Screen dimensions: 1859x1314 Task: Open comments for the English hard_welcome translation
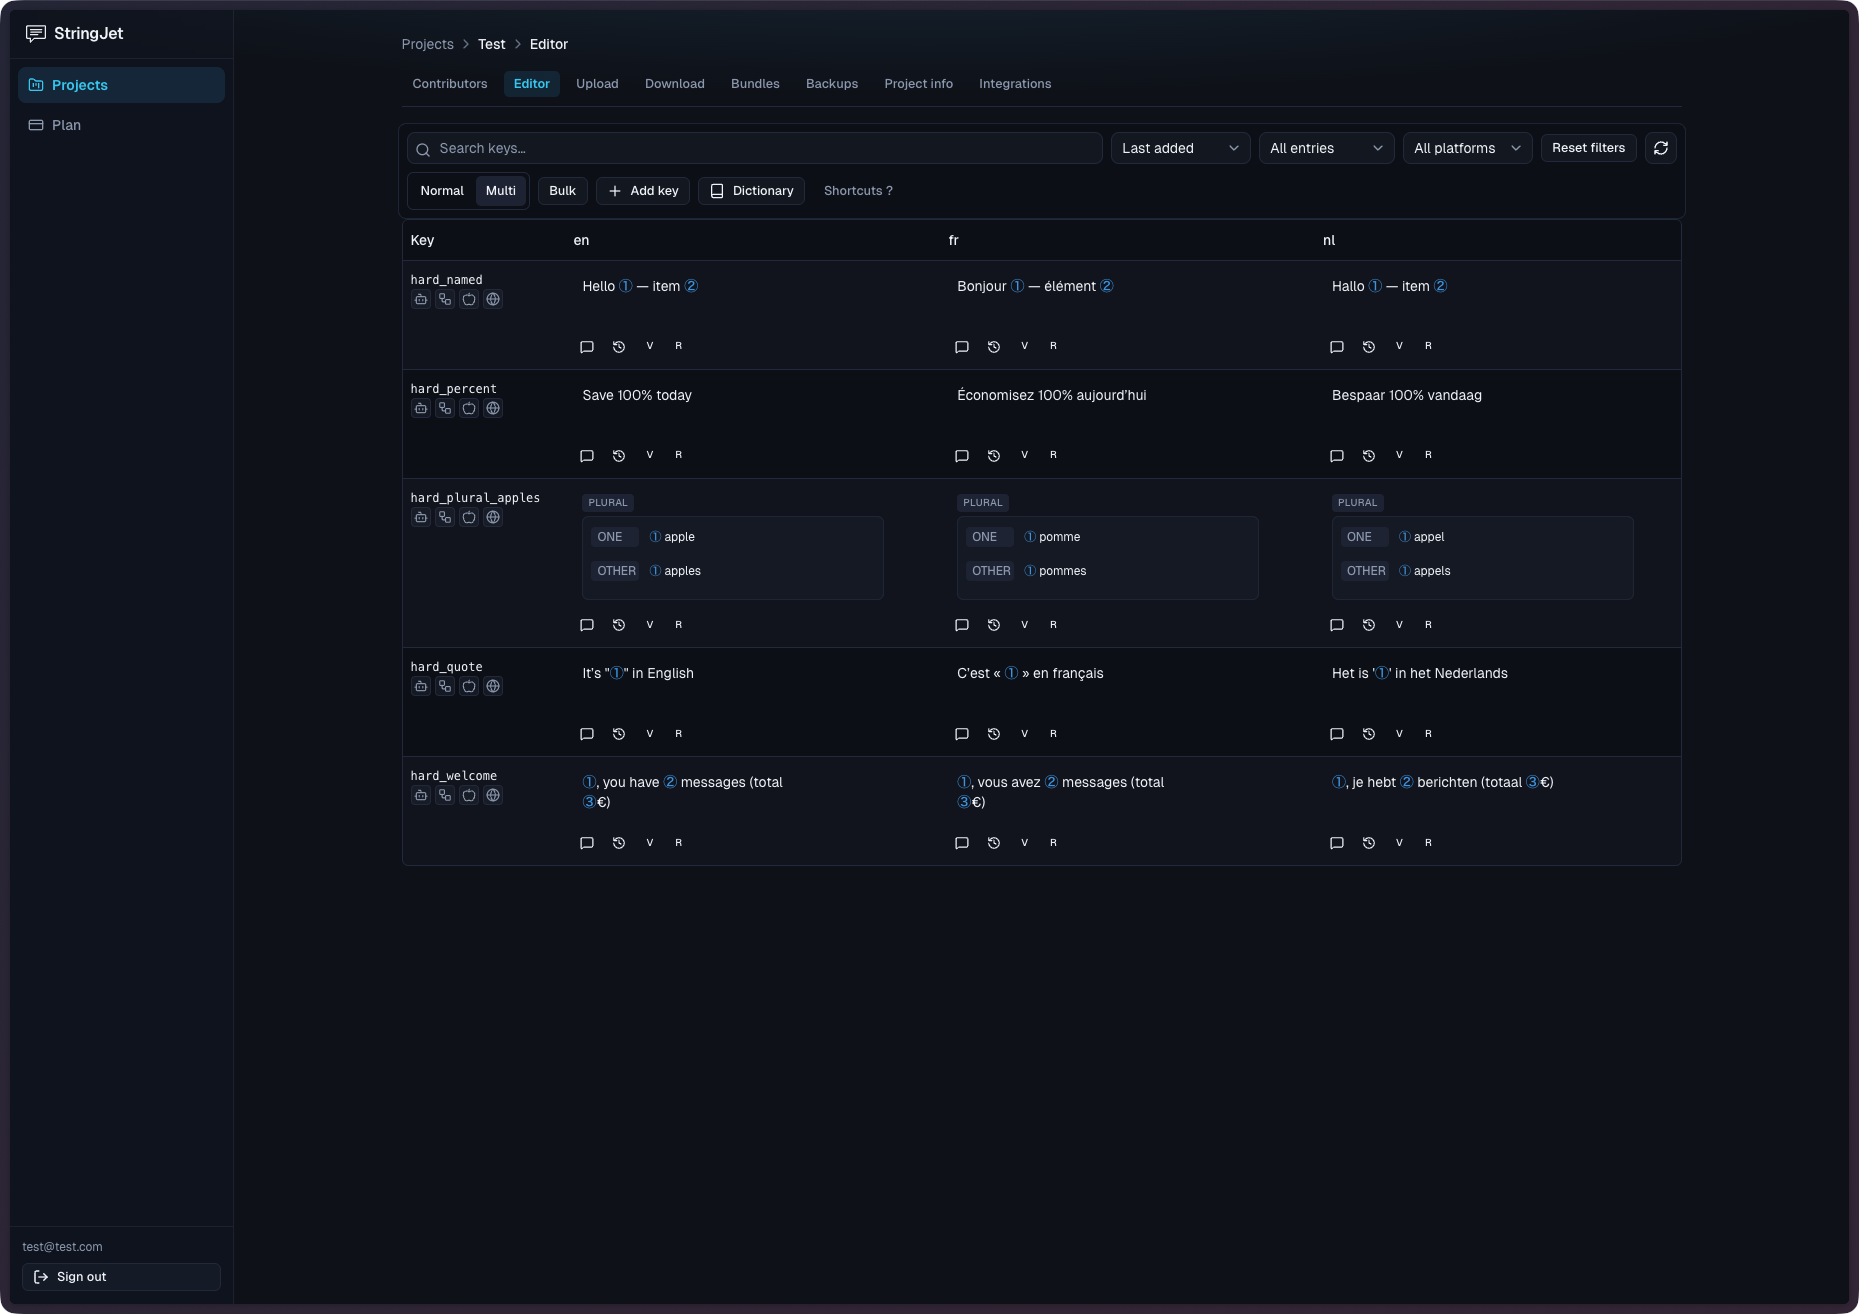point(587,843)
